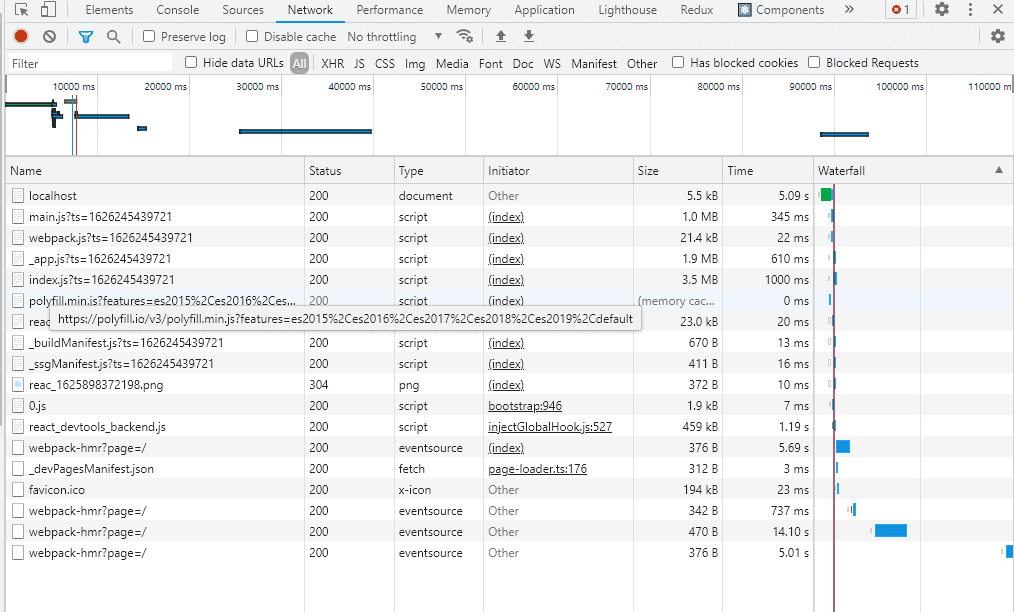
Task: Click the red record network log button
Action: point(21,37)
